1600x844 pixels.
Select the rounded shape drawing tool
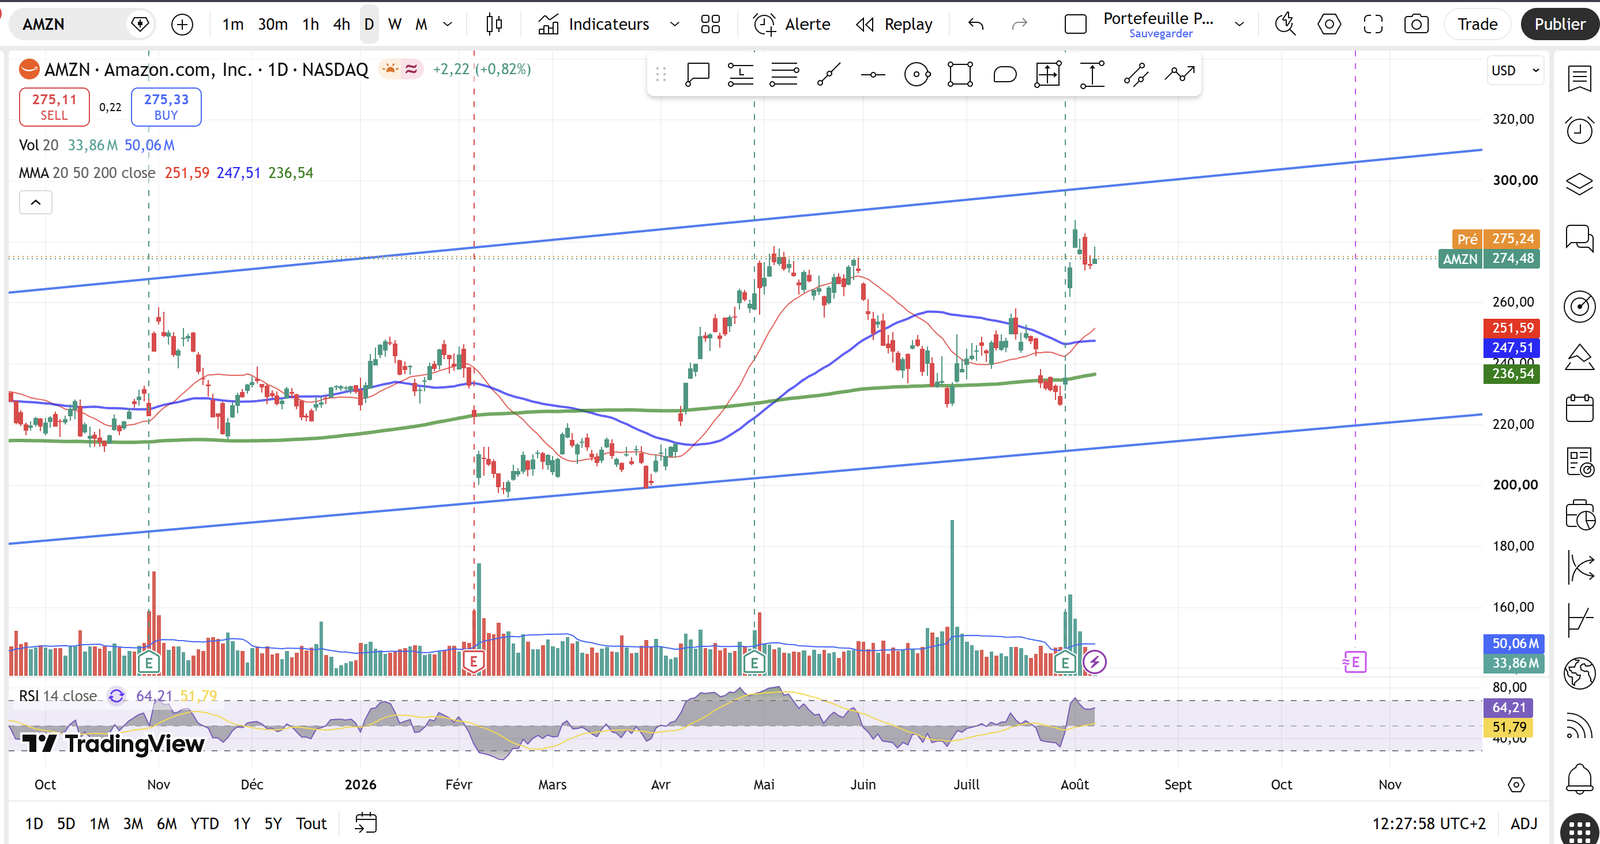point(1005,74)
